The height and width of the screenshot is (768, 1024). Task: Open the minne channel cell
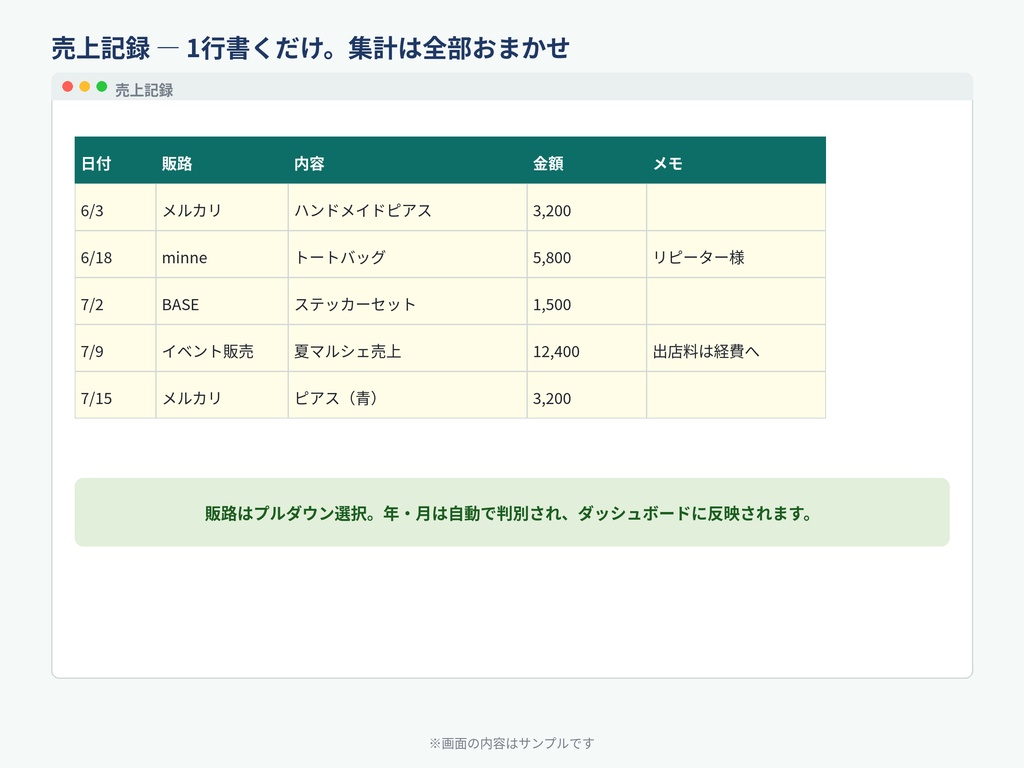click(x=222, y=255)
